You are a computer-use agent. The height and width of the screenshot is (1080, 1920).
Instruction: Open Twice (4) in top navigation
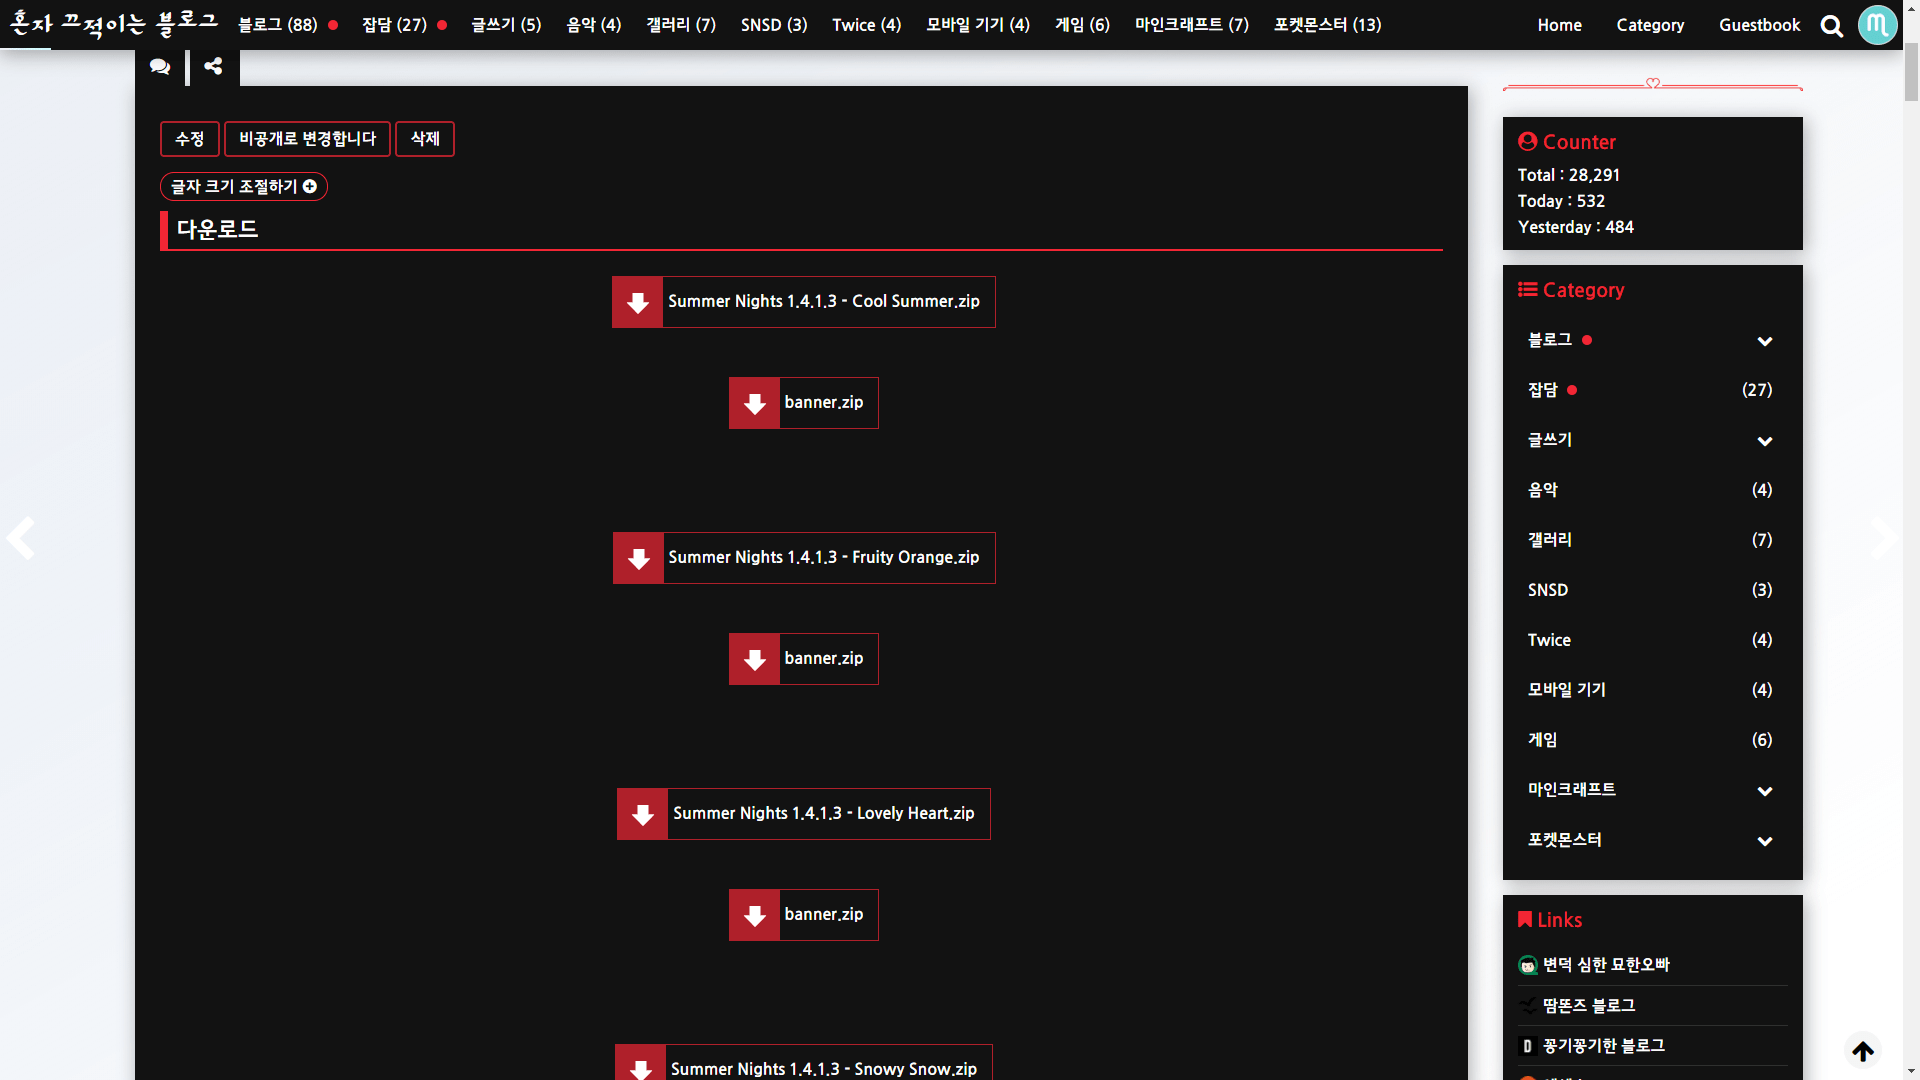(866, 25)
